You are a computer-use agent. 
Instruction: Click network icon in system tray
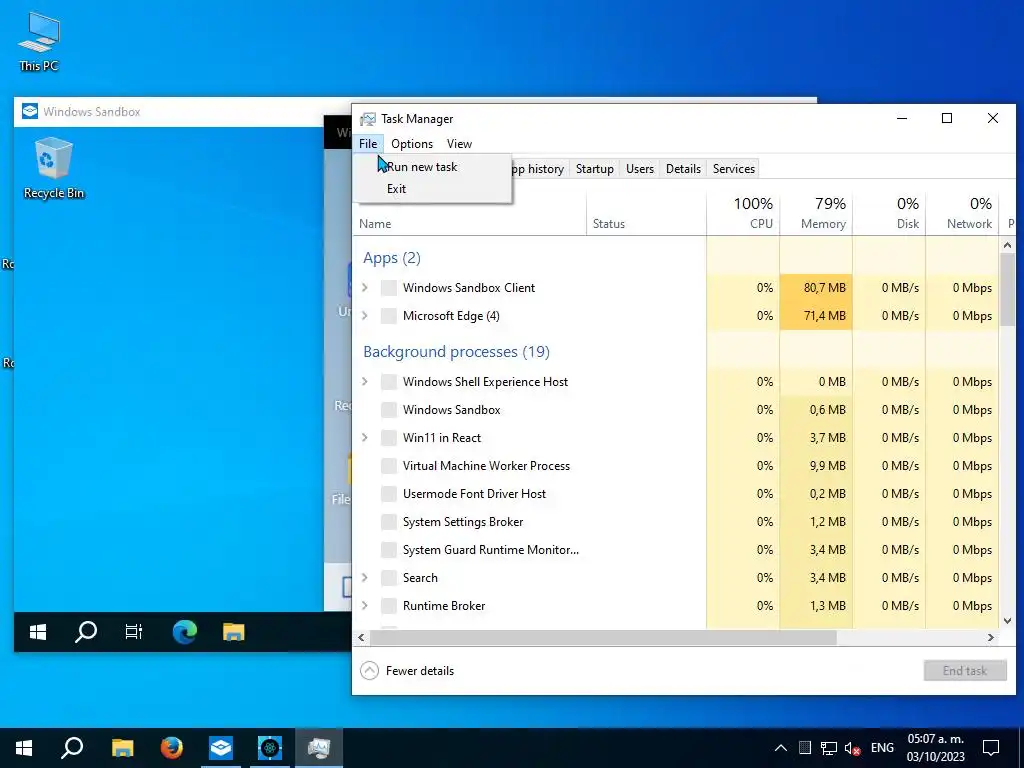pos(829,748)
